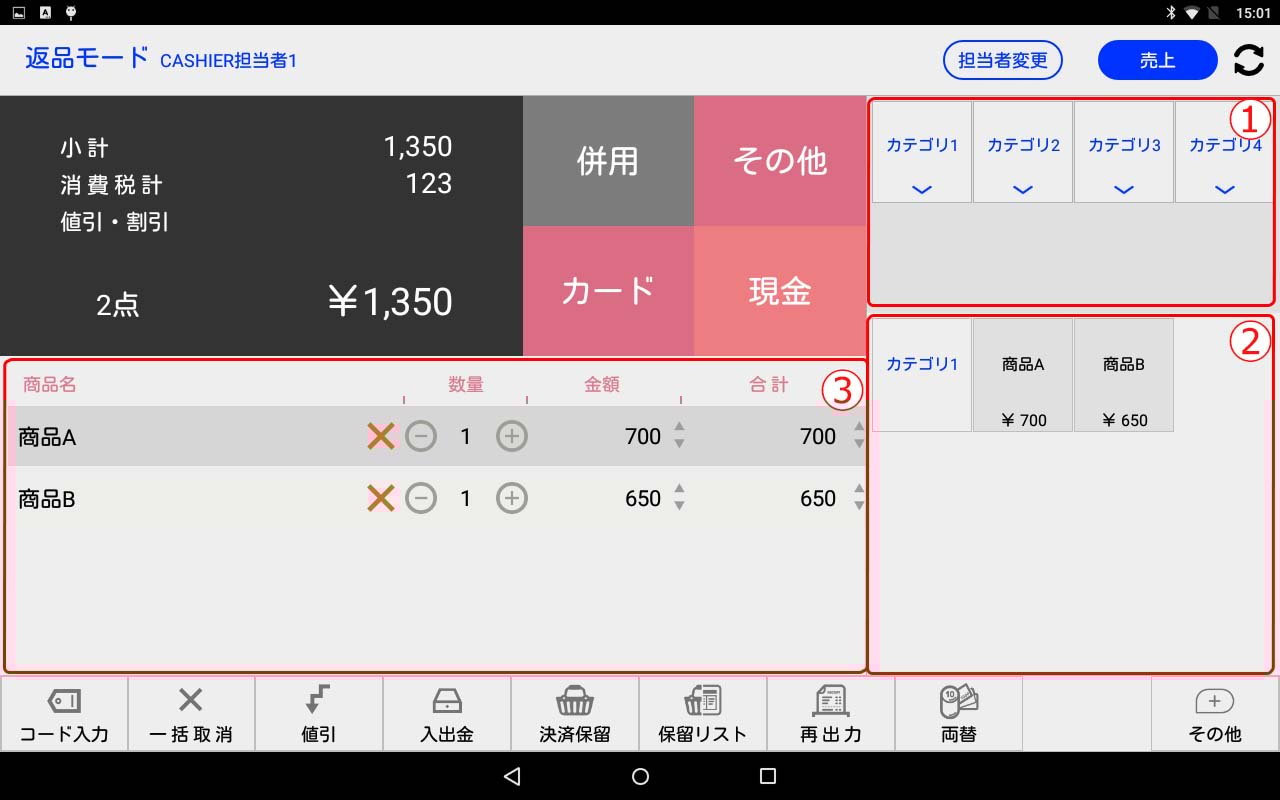Increase 商品A quantity with plus
This screenshot has width=1280, height=800.
click(x=512, y=436)
